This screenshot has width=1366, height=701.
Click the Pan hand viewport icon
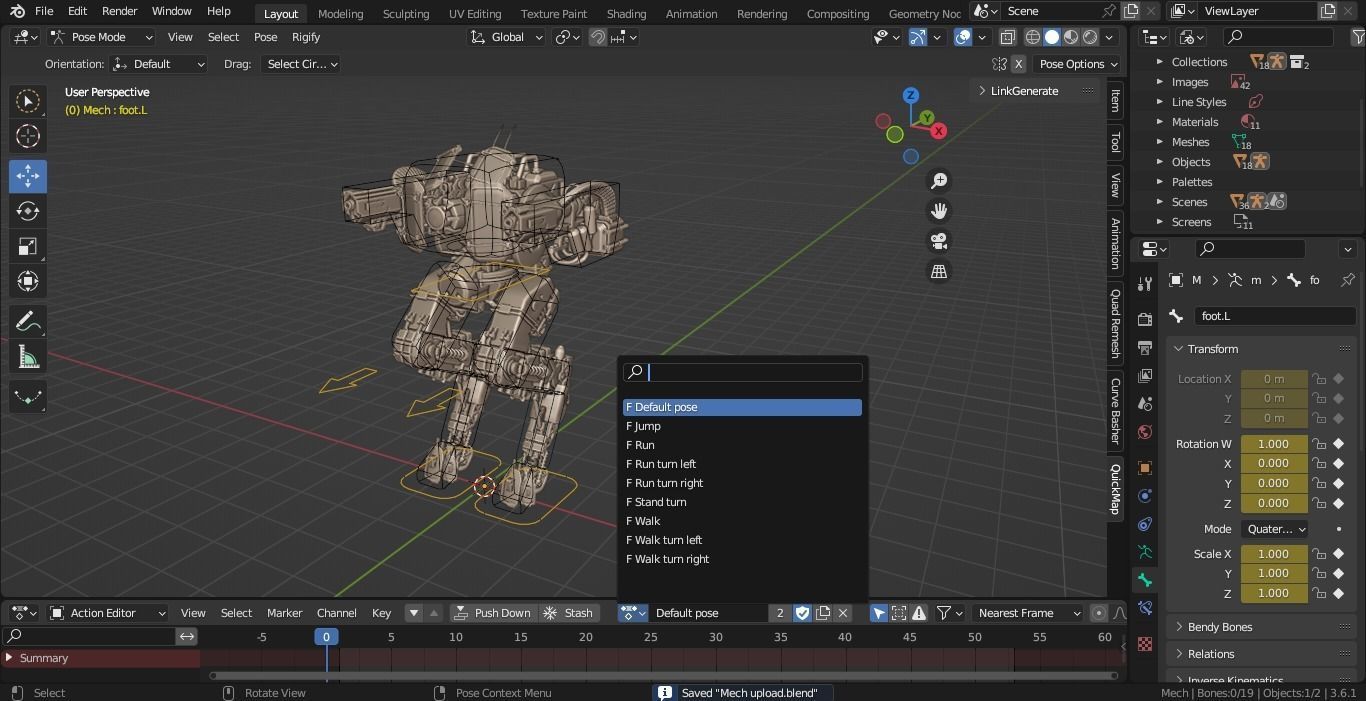point(939,211)
